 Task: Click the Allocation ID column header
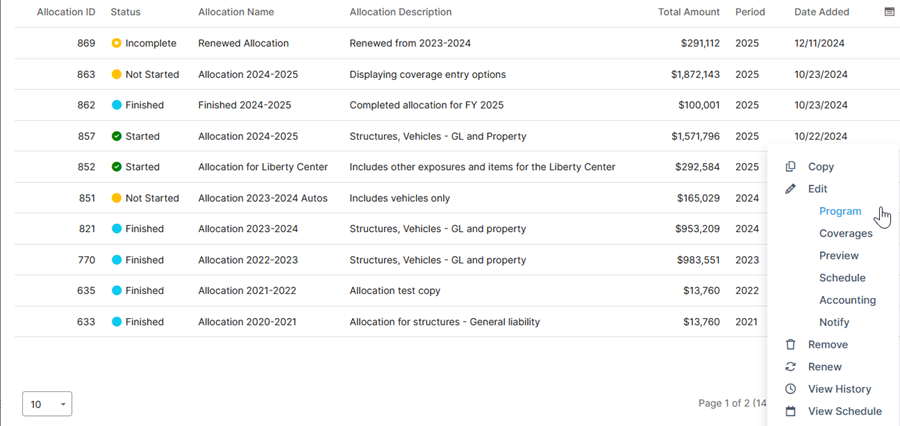pyautogui.click(x=66, y=11)
